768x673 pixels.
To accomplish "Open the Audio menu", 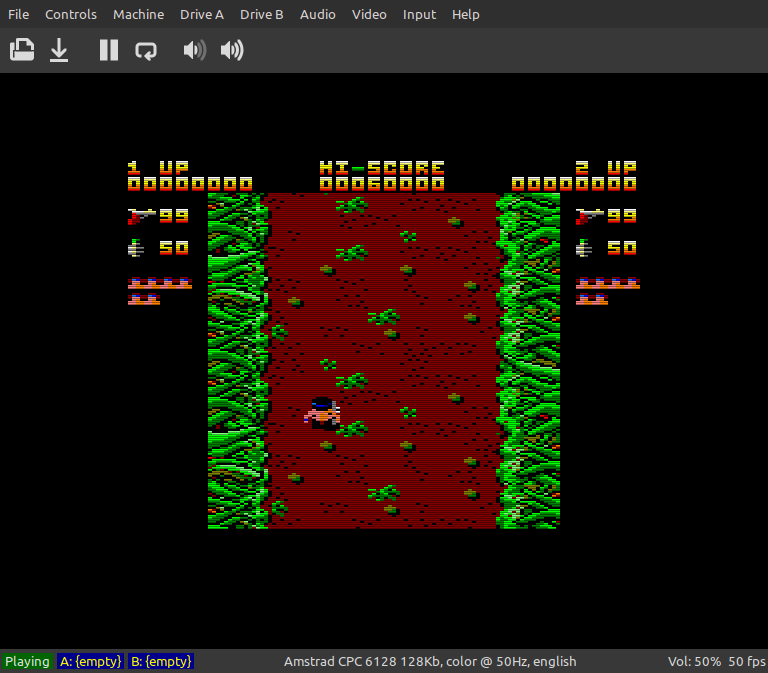I will pyautogui.click(x=317, y=15).
